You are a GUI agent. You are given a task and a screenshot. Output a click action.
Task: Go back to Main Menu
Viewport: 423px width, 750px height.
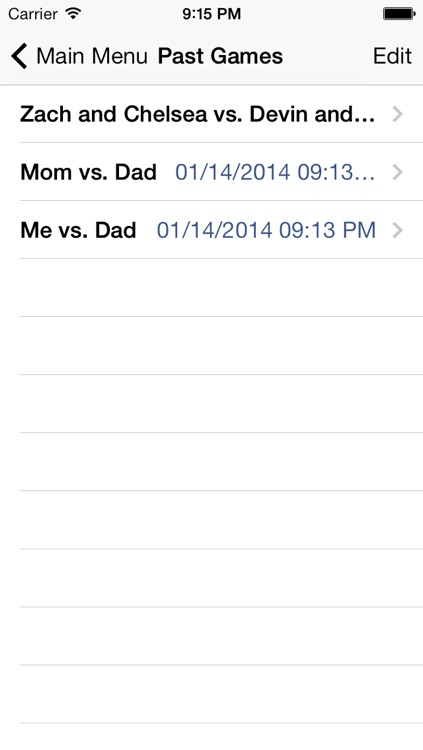pyautogui.click(x=79, y=56)
